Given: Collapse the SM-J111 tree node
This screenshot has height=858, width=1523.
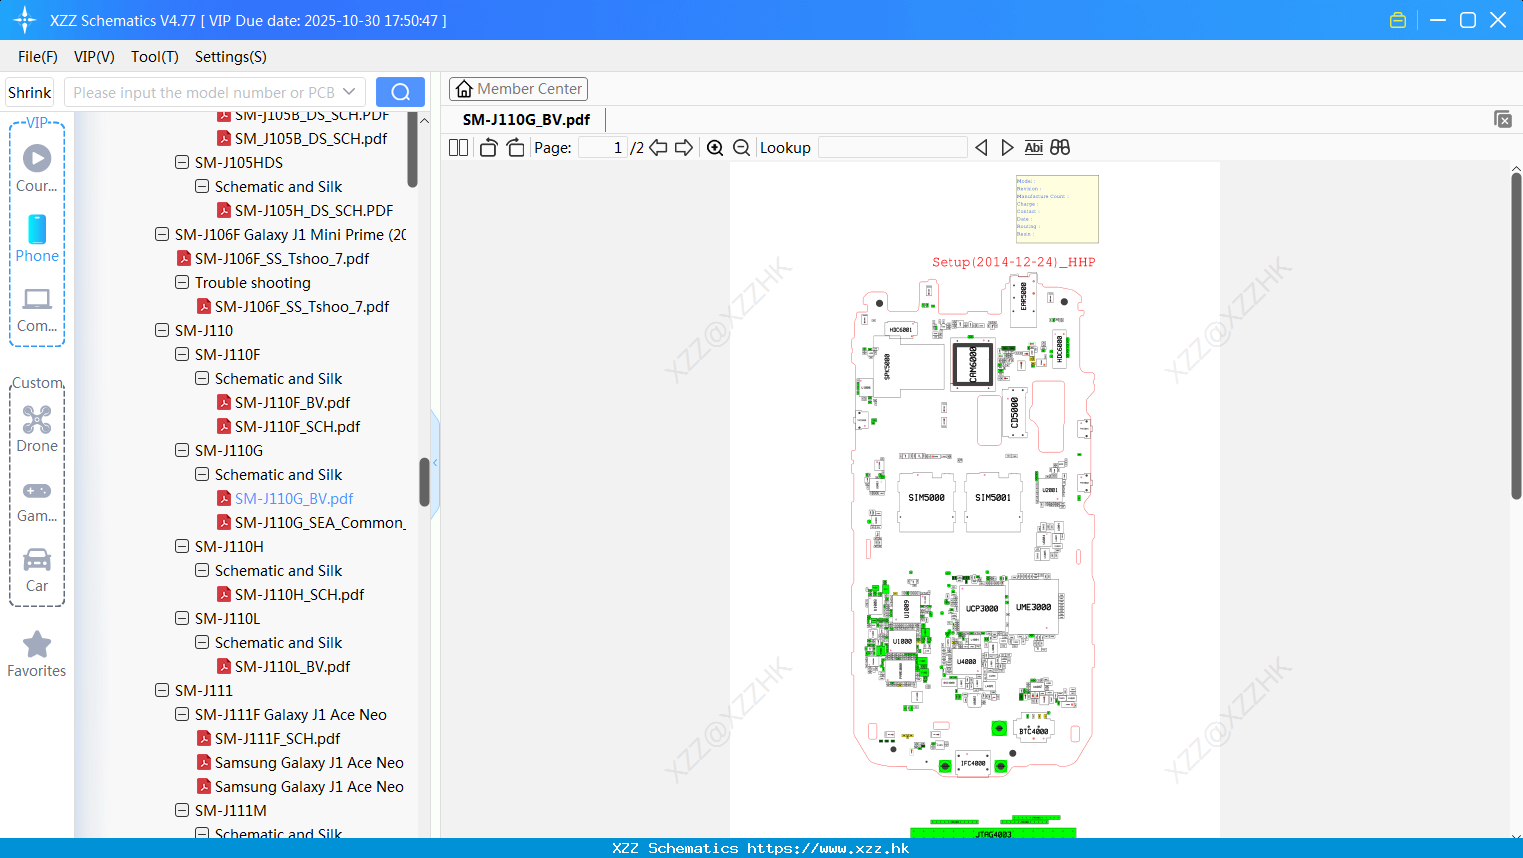Looking at the screenshot, I should [162, 690].
